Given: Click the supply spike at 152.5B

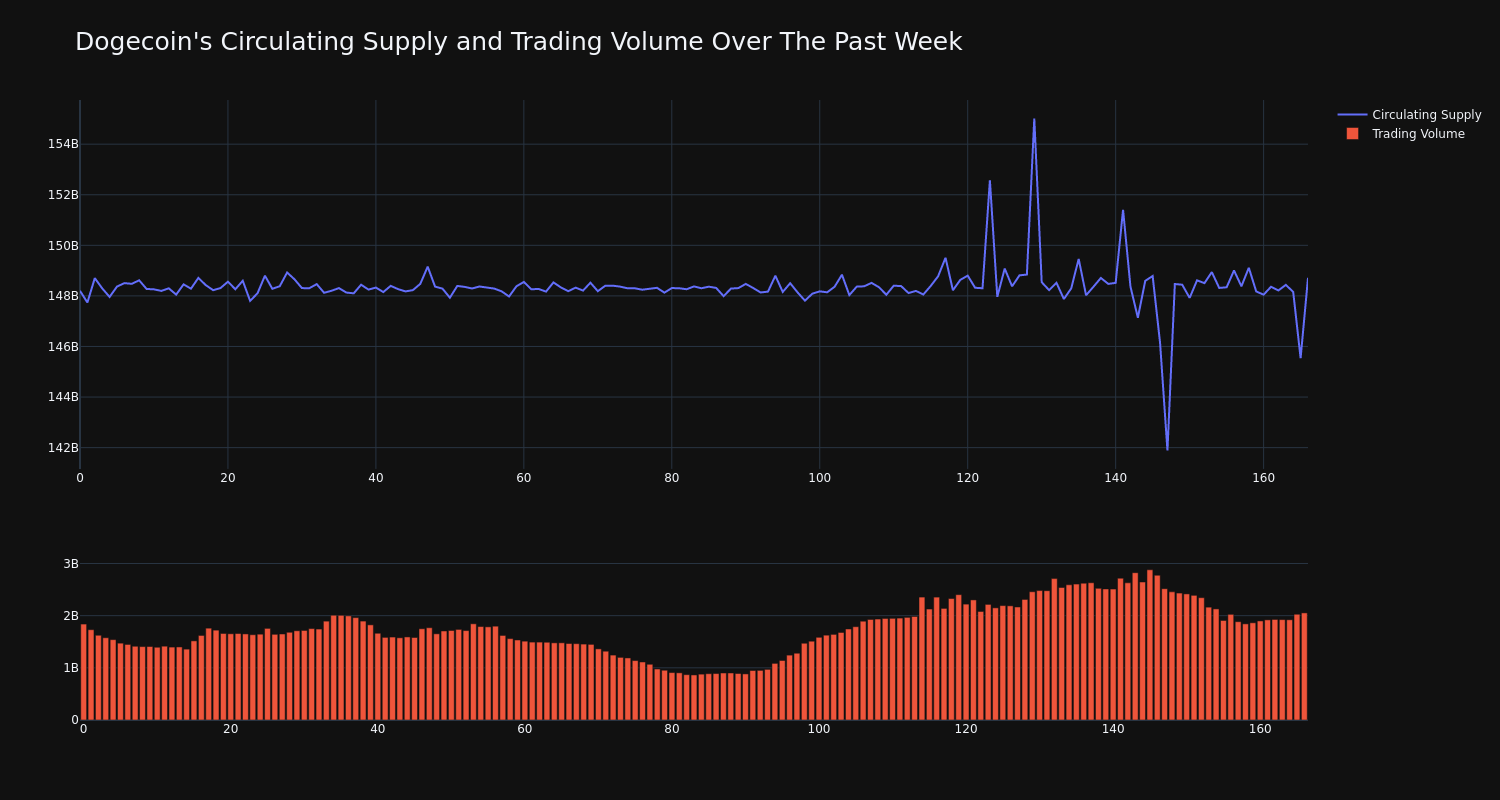Looking at the screenshot, I should point(990,181).
